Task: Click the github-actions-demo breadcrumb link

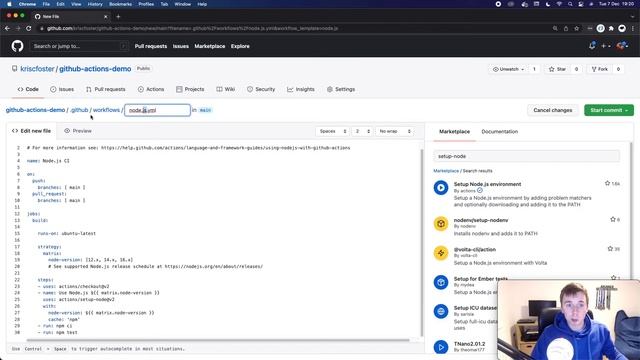Action: pos(36,110)
